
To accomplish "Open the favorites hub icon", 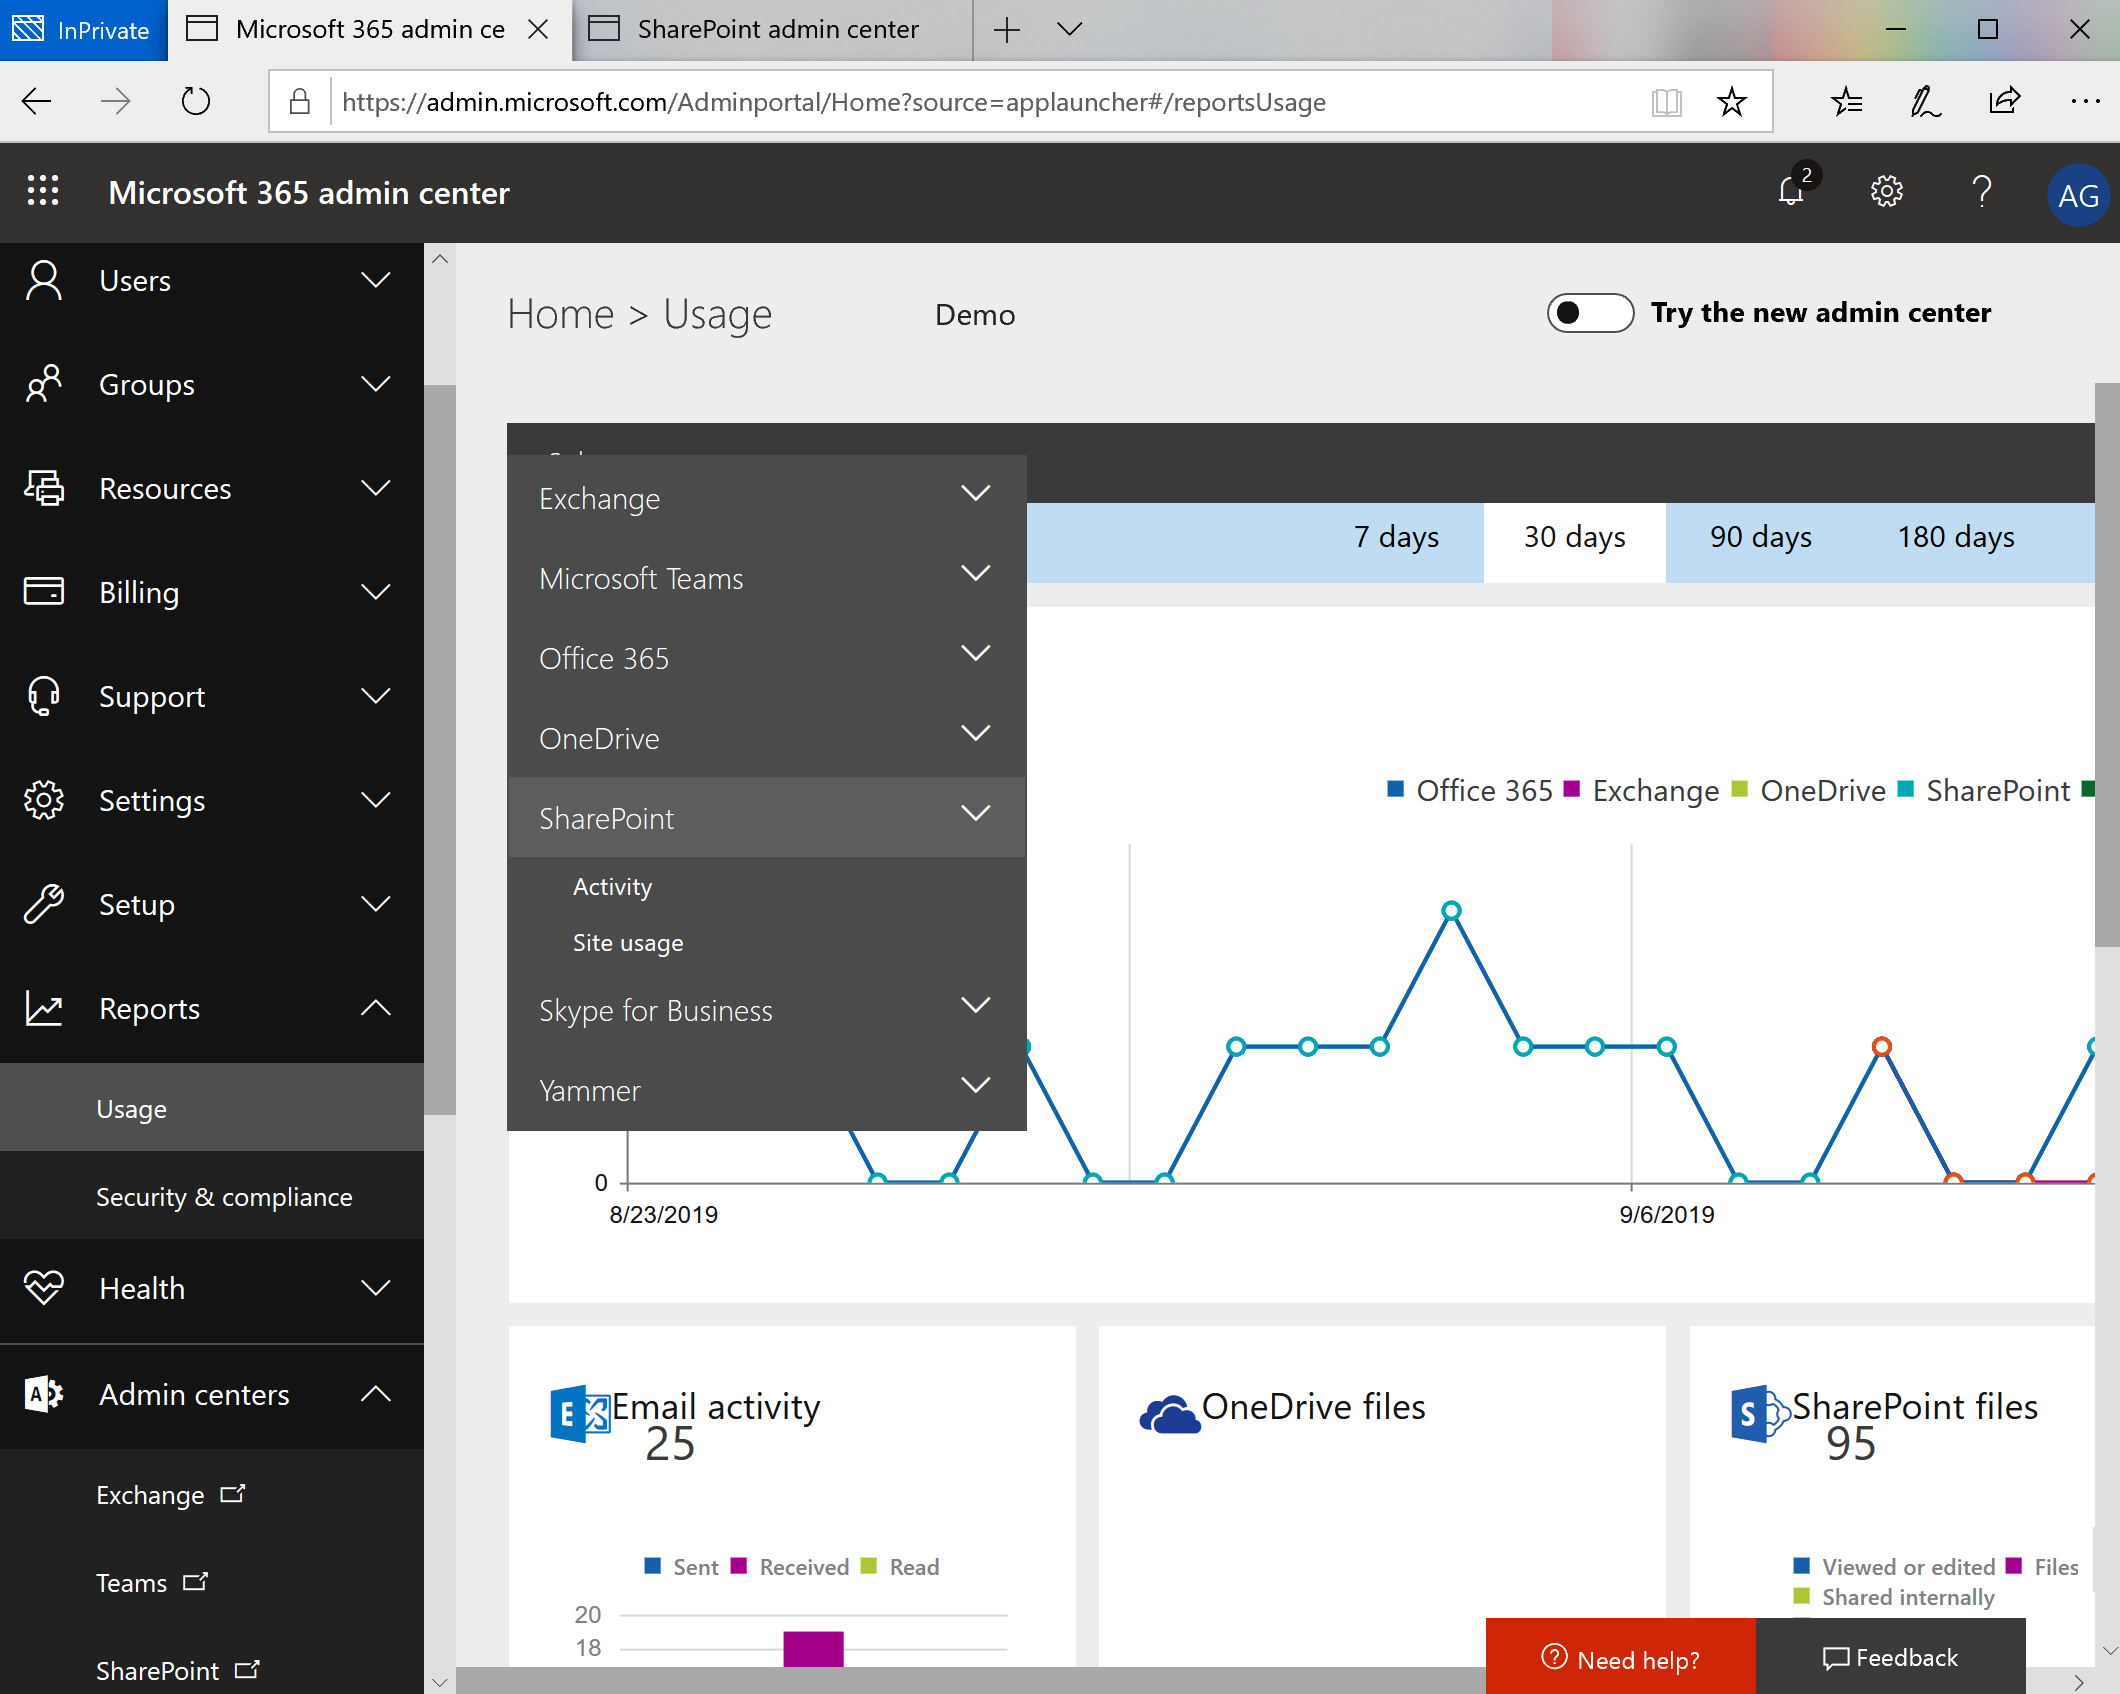I will pyautogui.click(x=1846, y=101).
